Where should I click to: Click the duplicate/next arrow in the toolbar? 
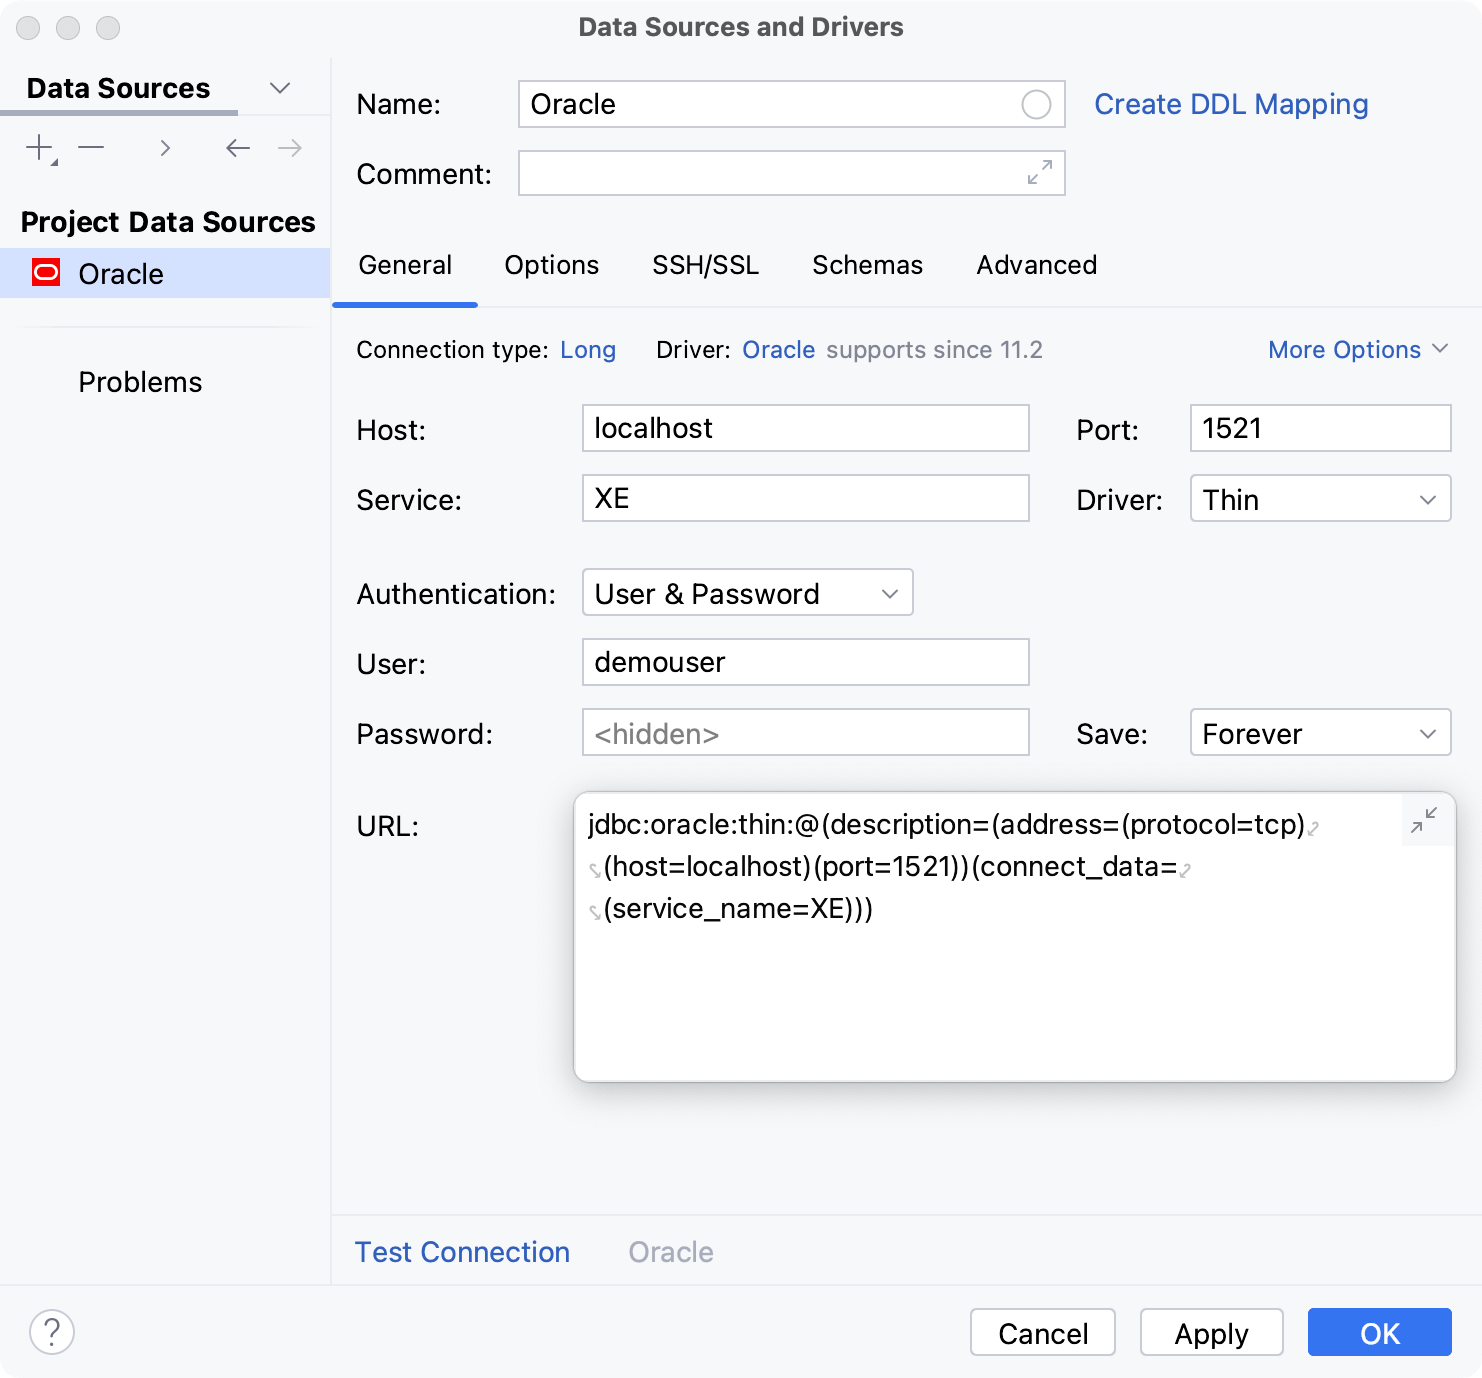(x=165, y=147)
